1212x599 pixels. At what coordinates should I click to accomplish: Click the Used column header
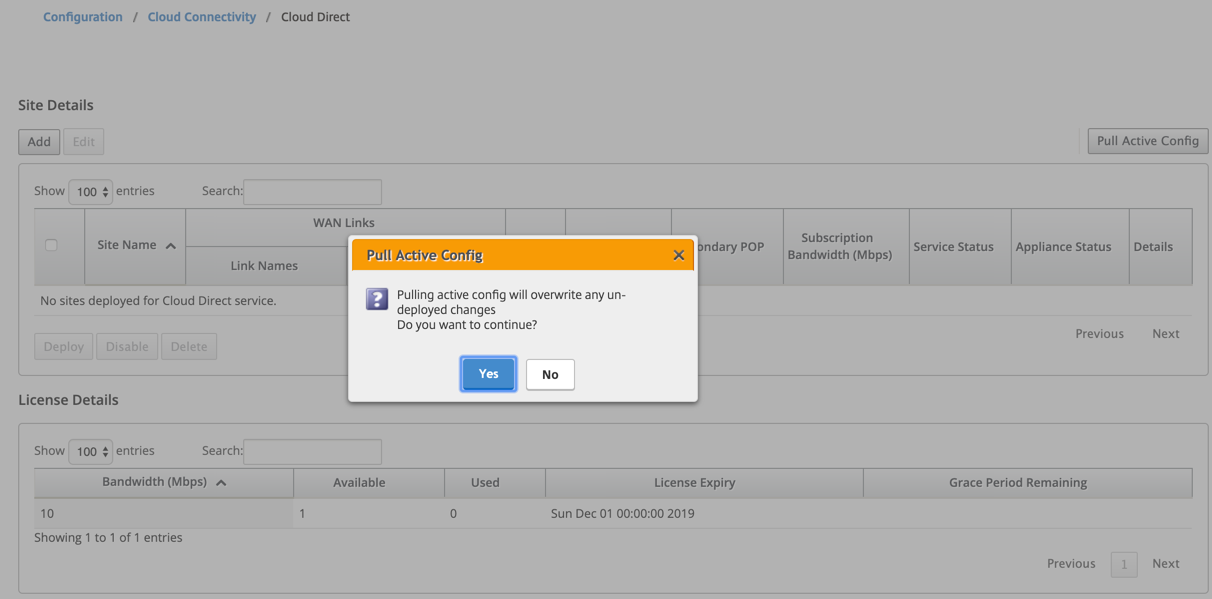(x=495, y=483)
